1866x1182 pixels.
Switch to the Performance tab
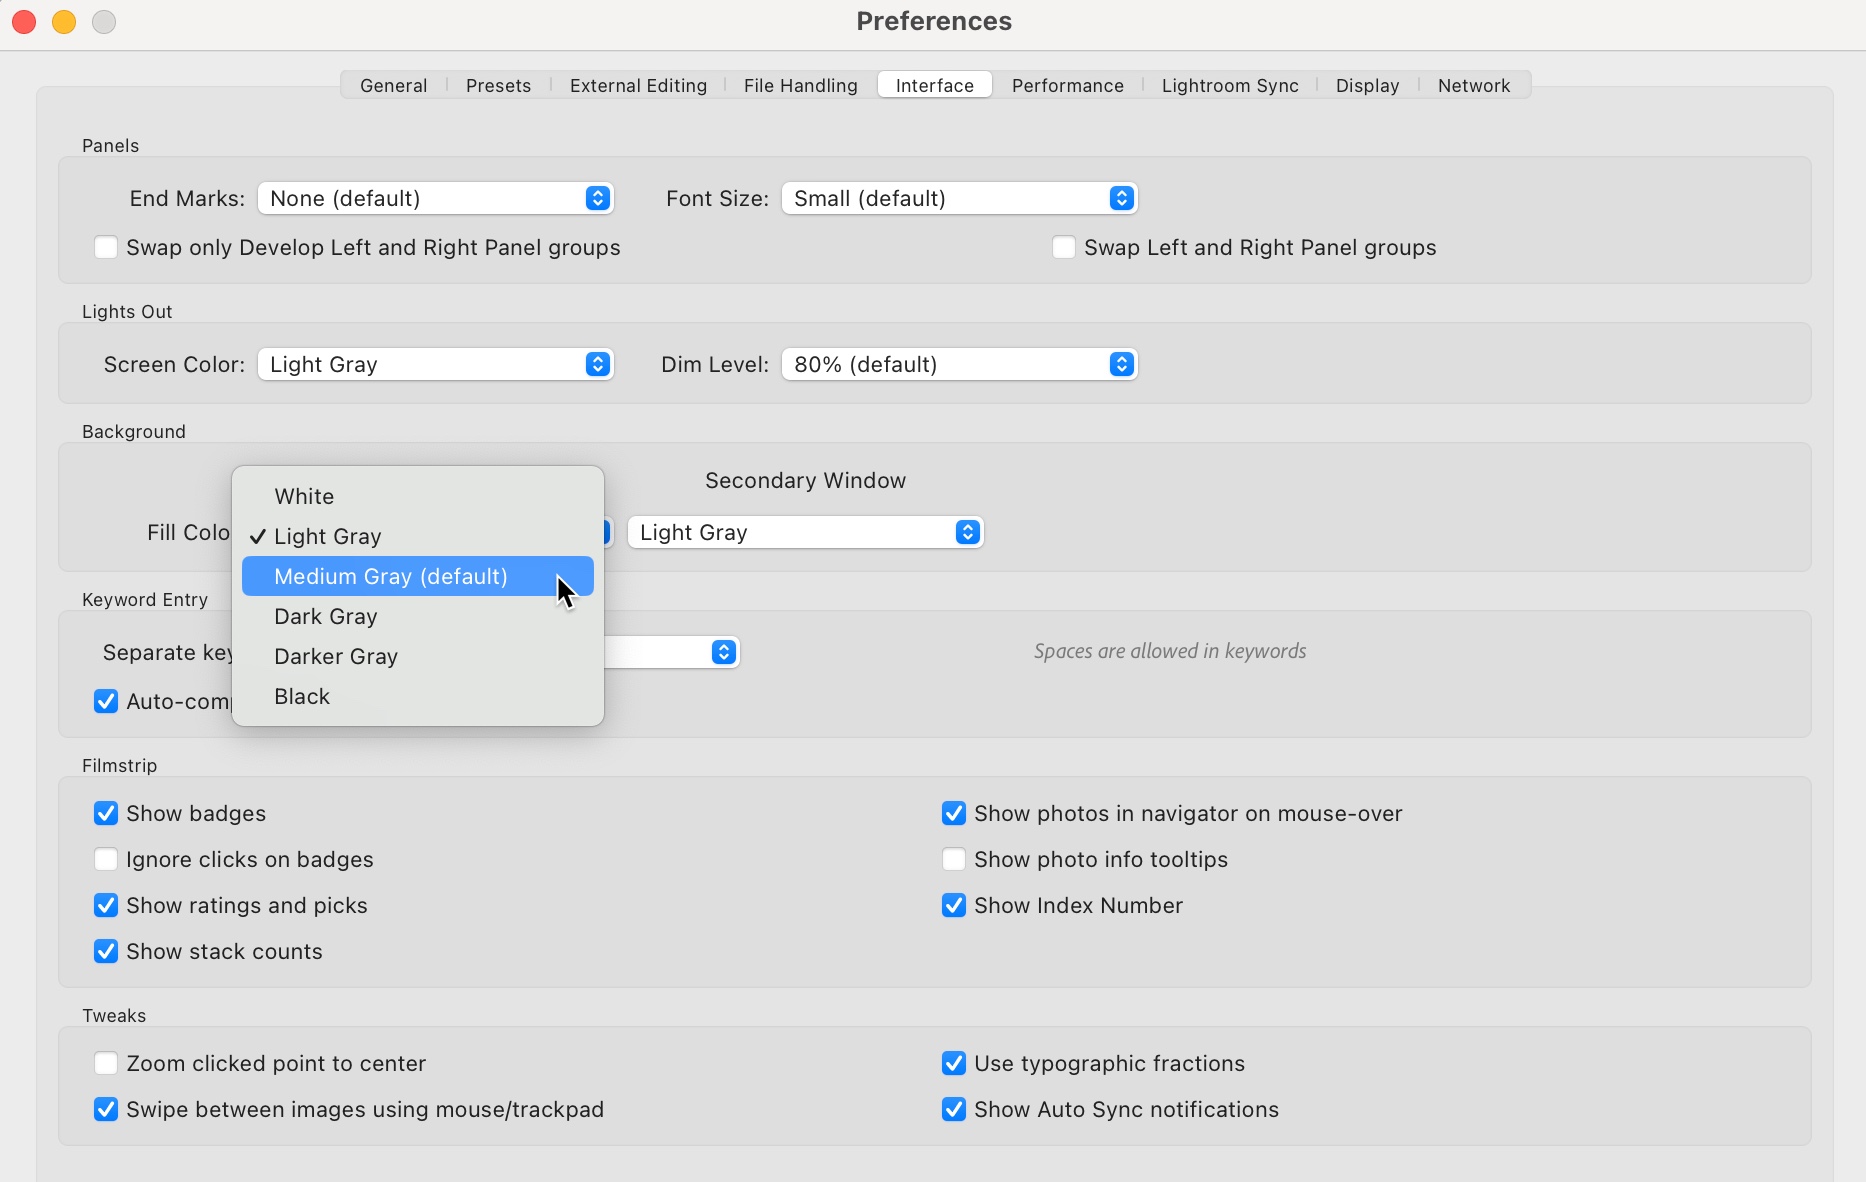coord(1066,85)
